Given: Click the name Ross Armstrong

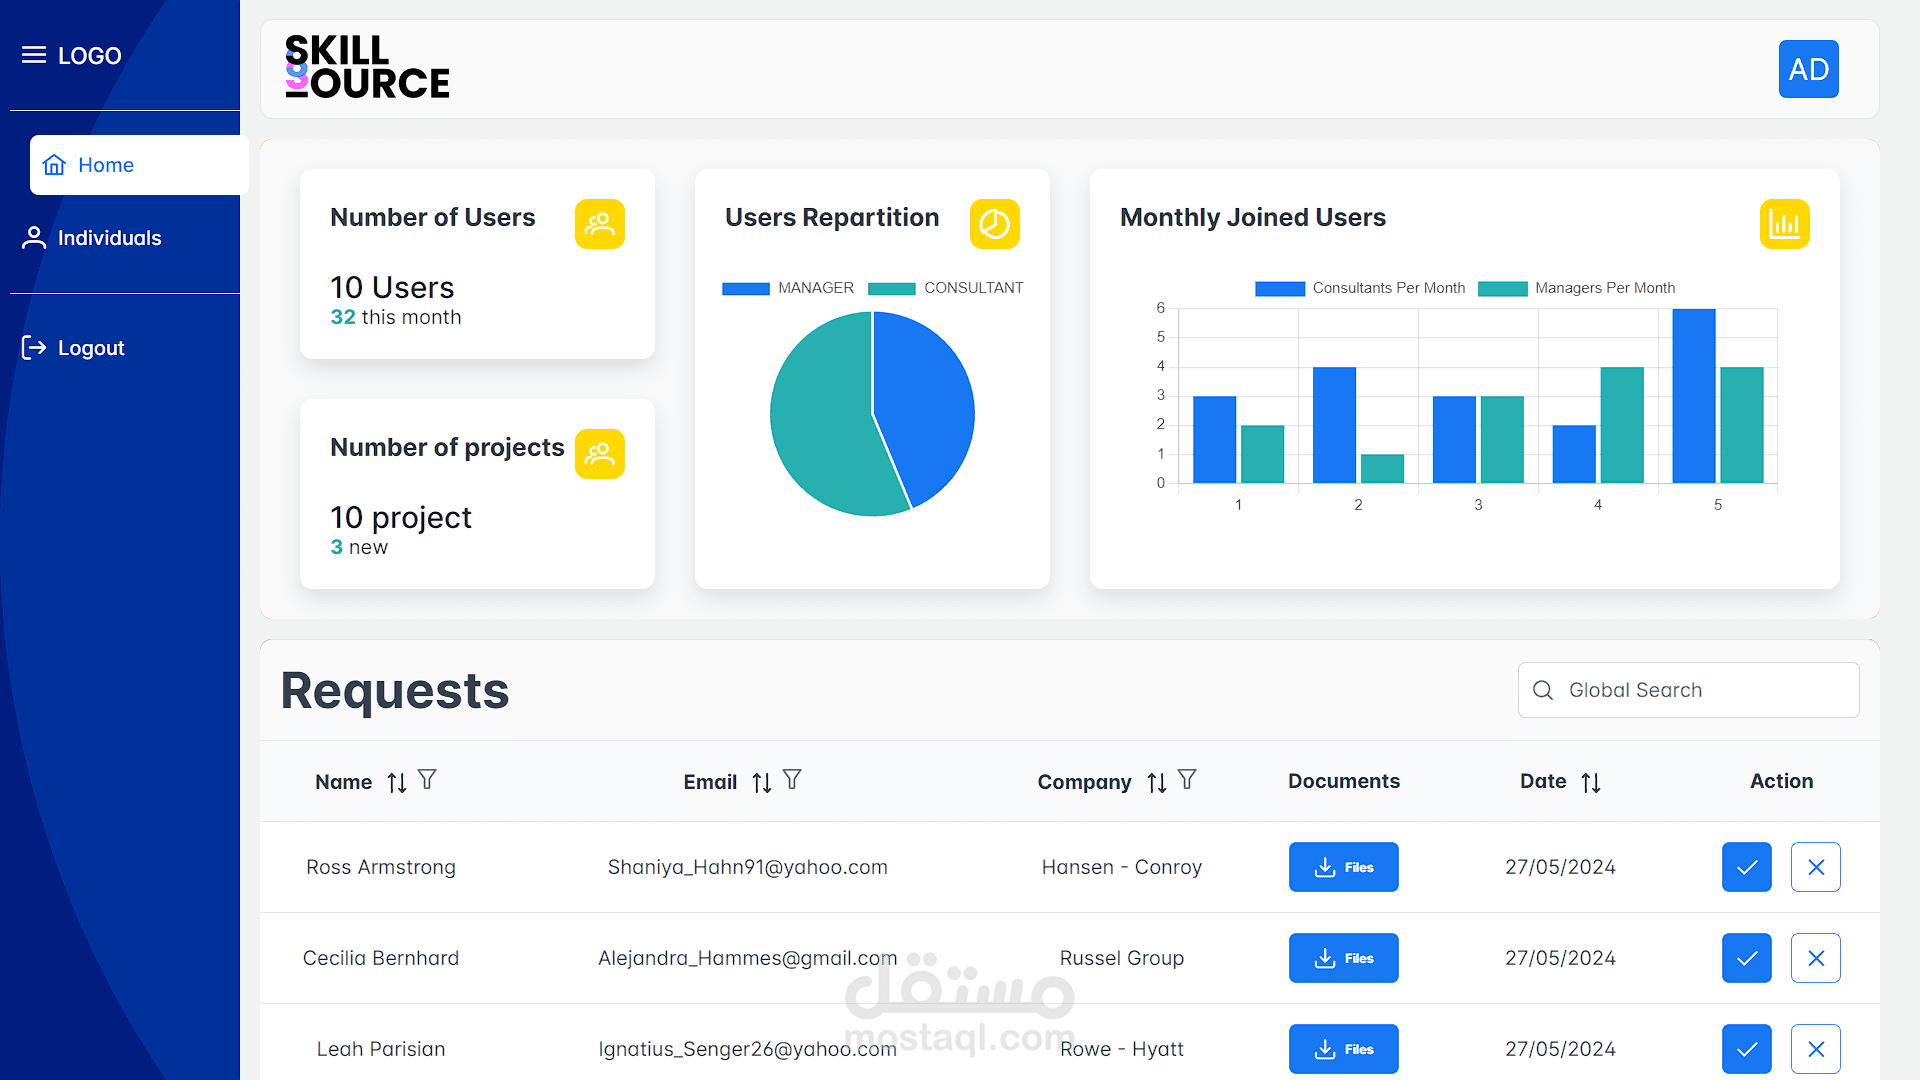Looking at the screenshot, I should pos(381,867).
